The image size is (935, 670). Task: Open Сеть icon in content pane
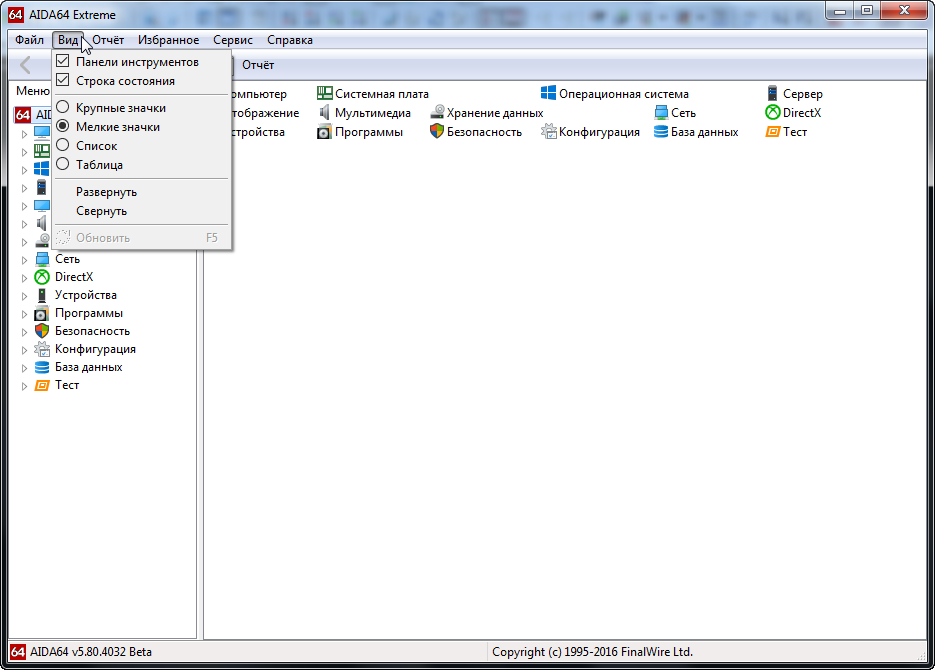661,112
